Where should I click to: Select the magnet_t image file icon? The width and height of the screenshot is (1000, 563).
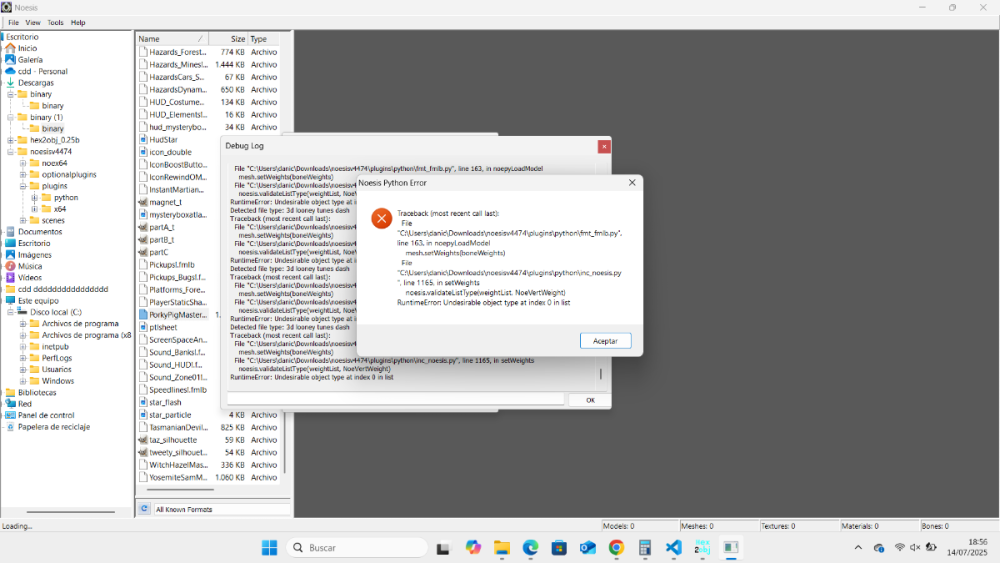(142, 202)
